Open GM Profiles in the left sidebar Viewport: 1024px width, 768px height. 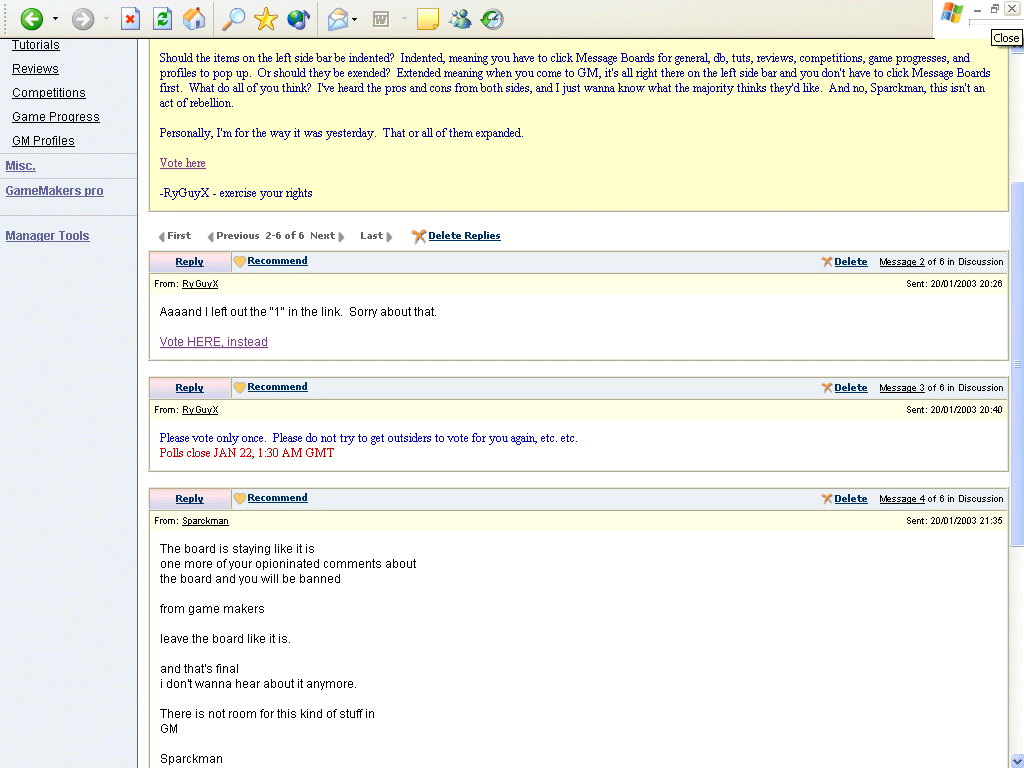[x=43, y=141]
